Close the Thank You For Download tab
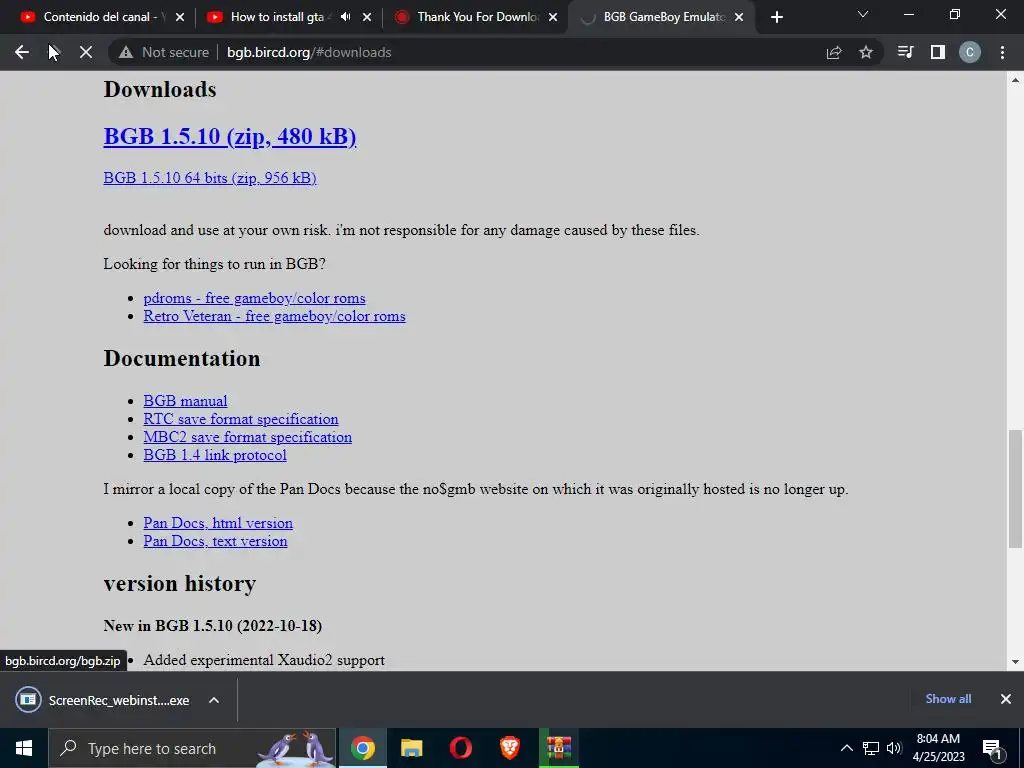 [553, 17]
